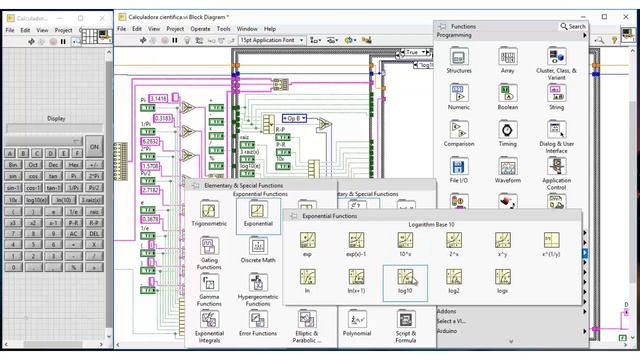Click the calculator log10(e) button

coord(37,200)
